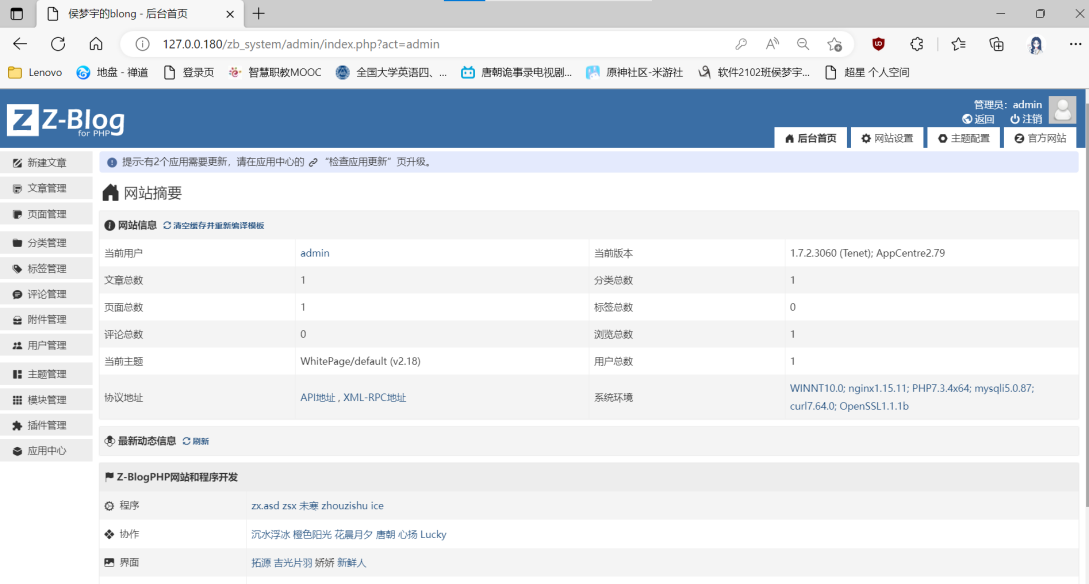Click the 刷新 link under 最新动态信息
The width and height of the screenshot is (1089, 584).
click(x=196, y=441)
